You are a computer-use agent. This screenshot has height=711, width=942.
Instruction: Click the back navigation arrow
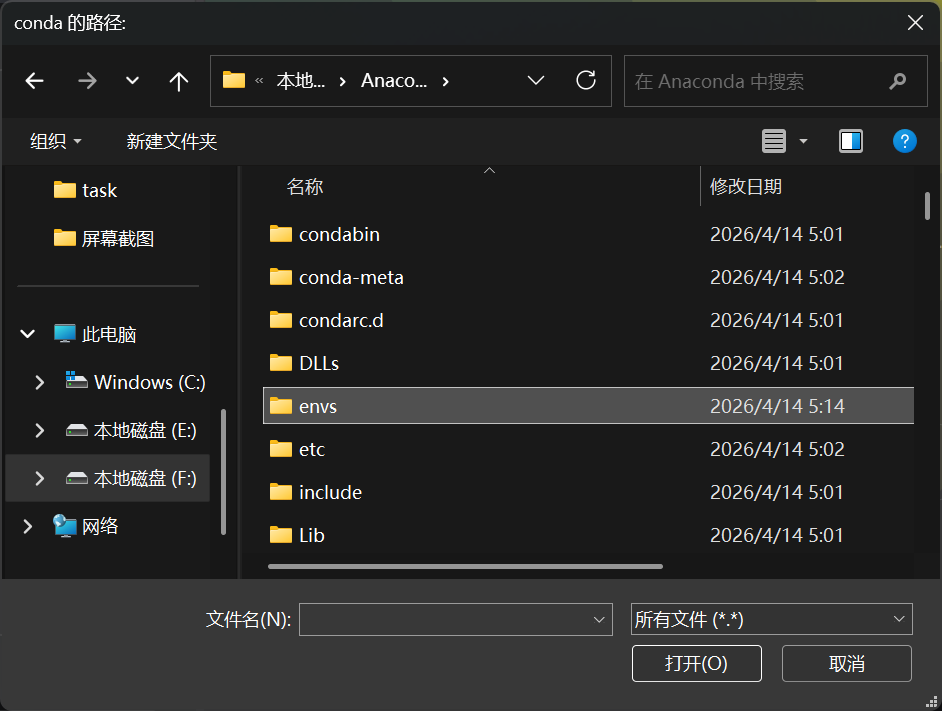coord(35,81)
